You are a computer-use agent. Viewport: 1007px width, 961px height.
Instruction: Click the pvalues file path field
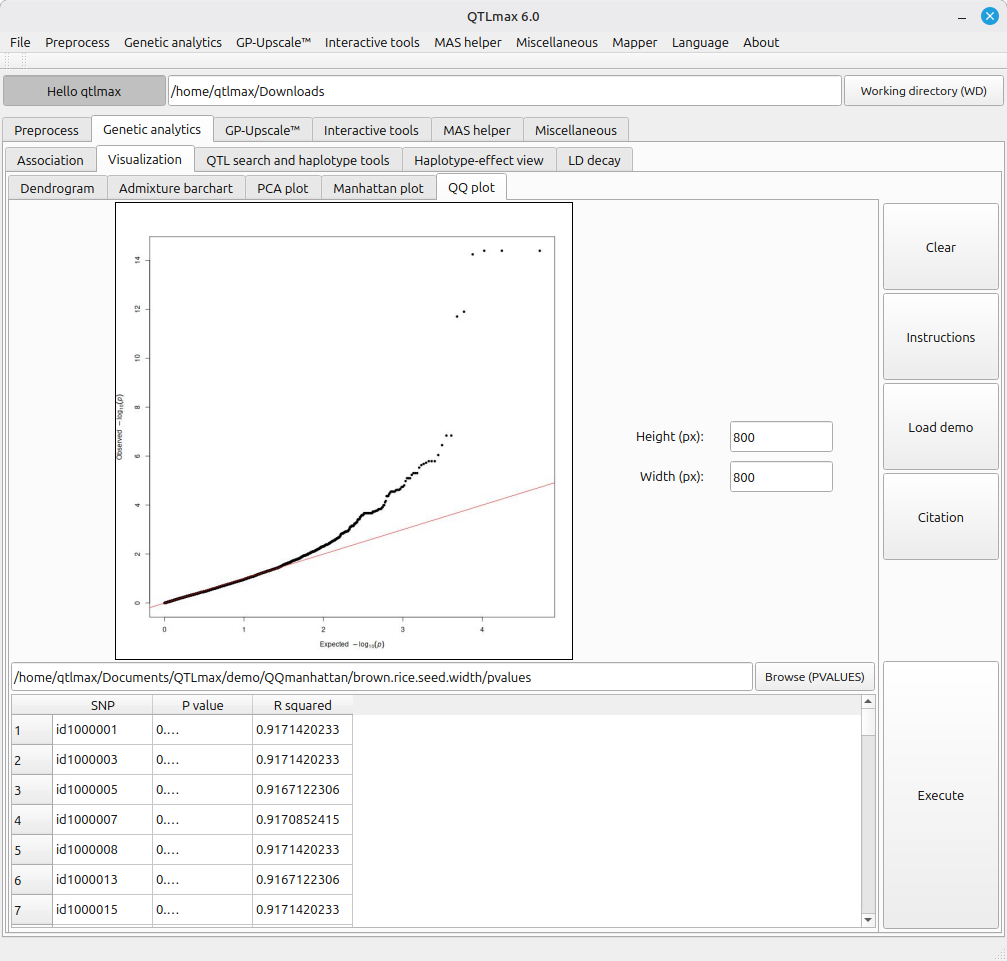click(x=381, y=677)
